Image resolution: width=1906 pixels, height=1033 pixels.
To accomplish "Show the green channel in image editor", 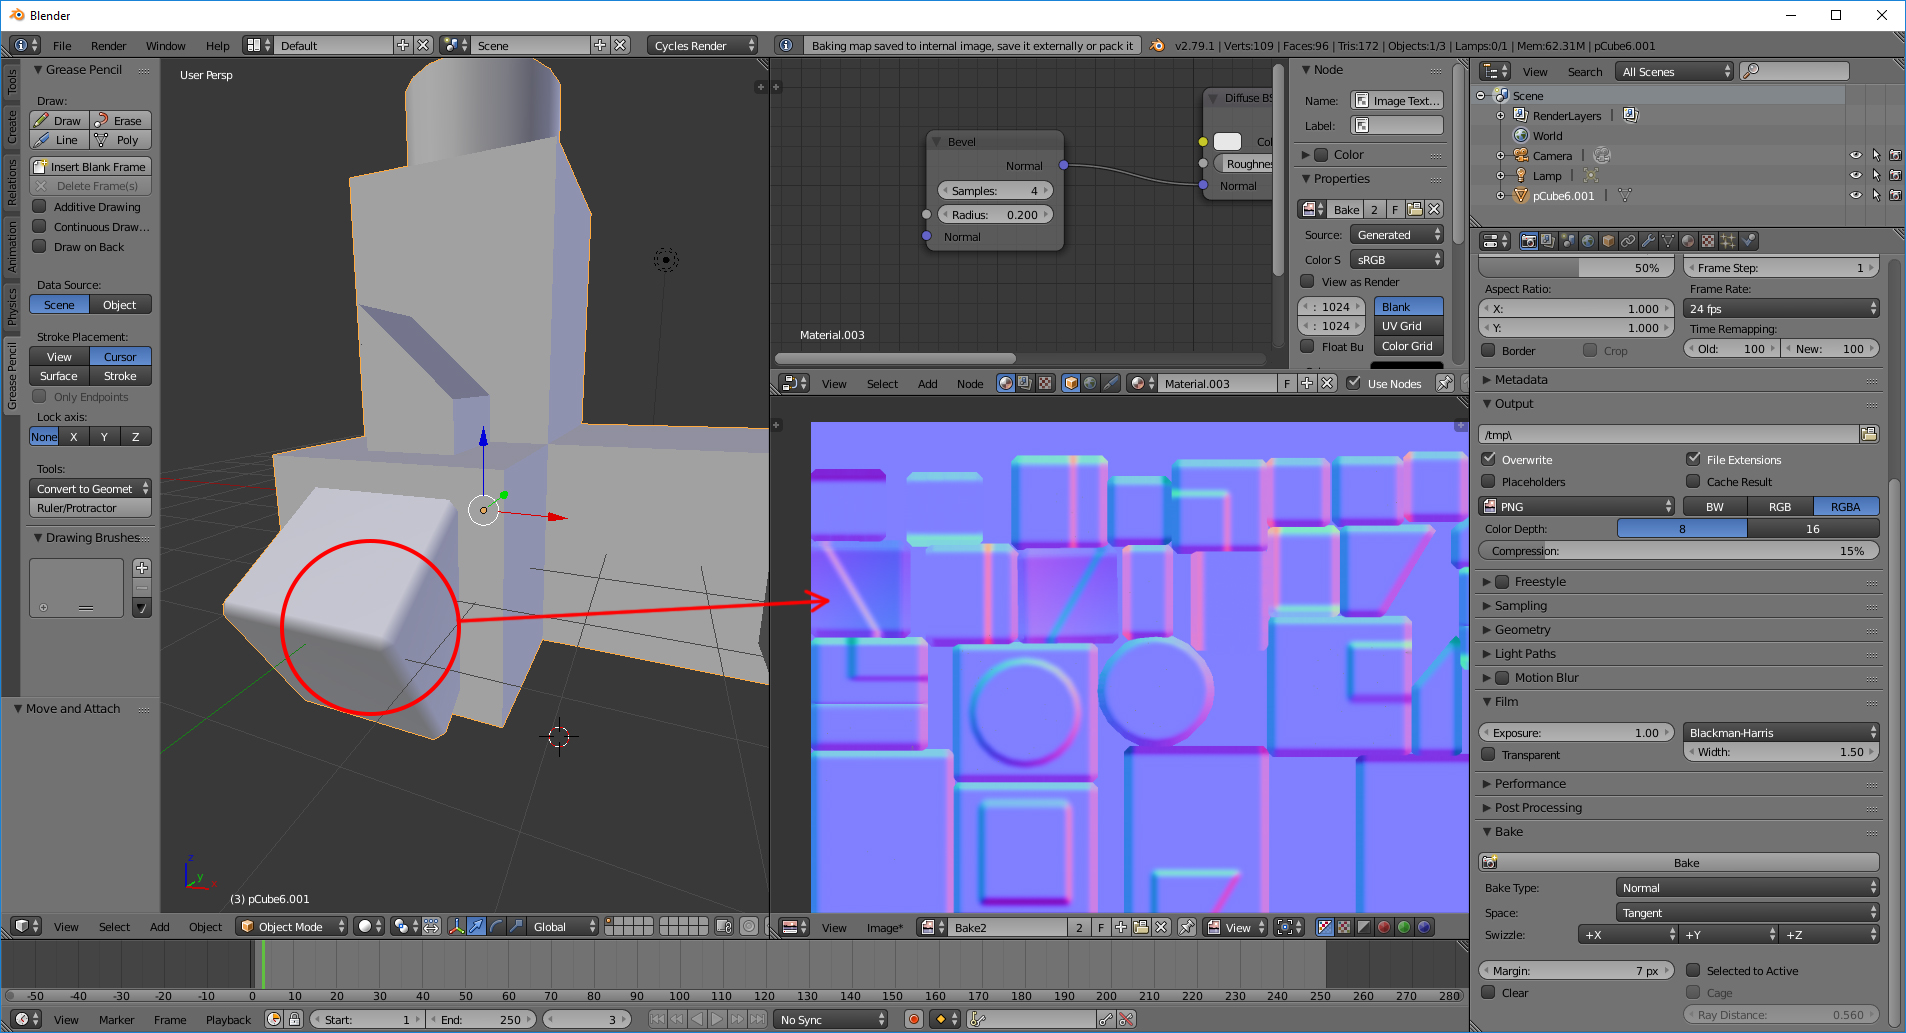I will (1404, 927).
